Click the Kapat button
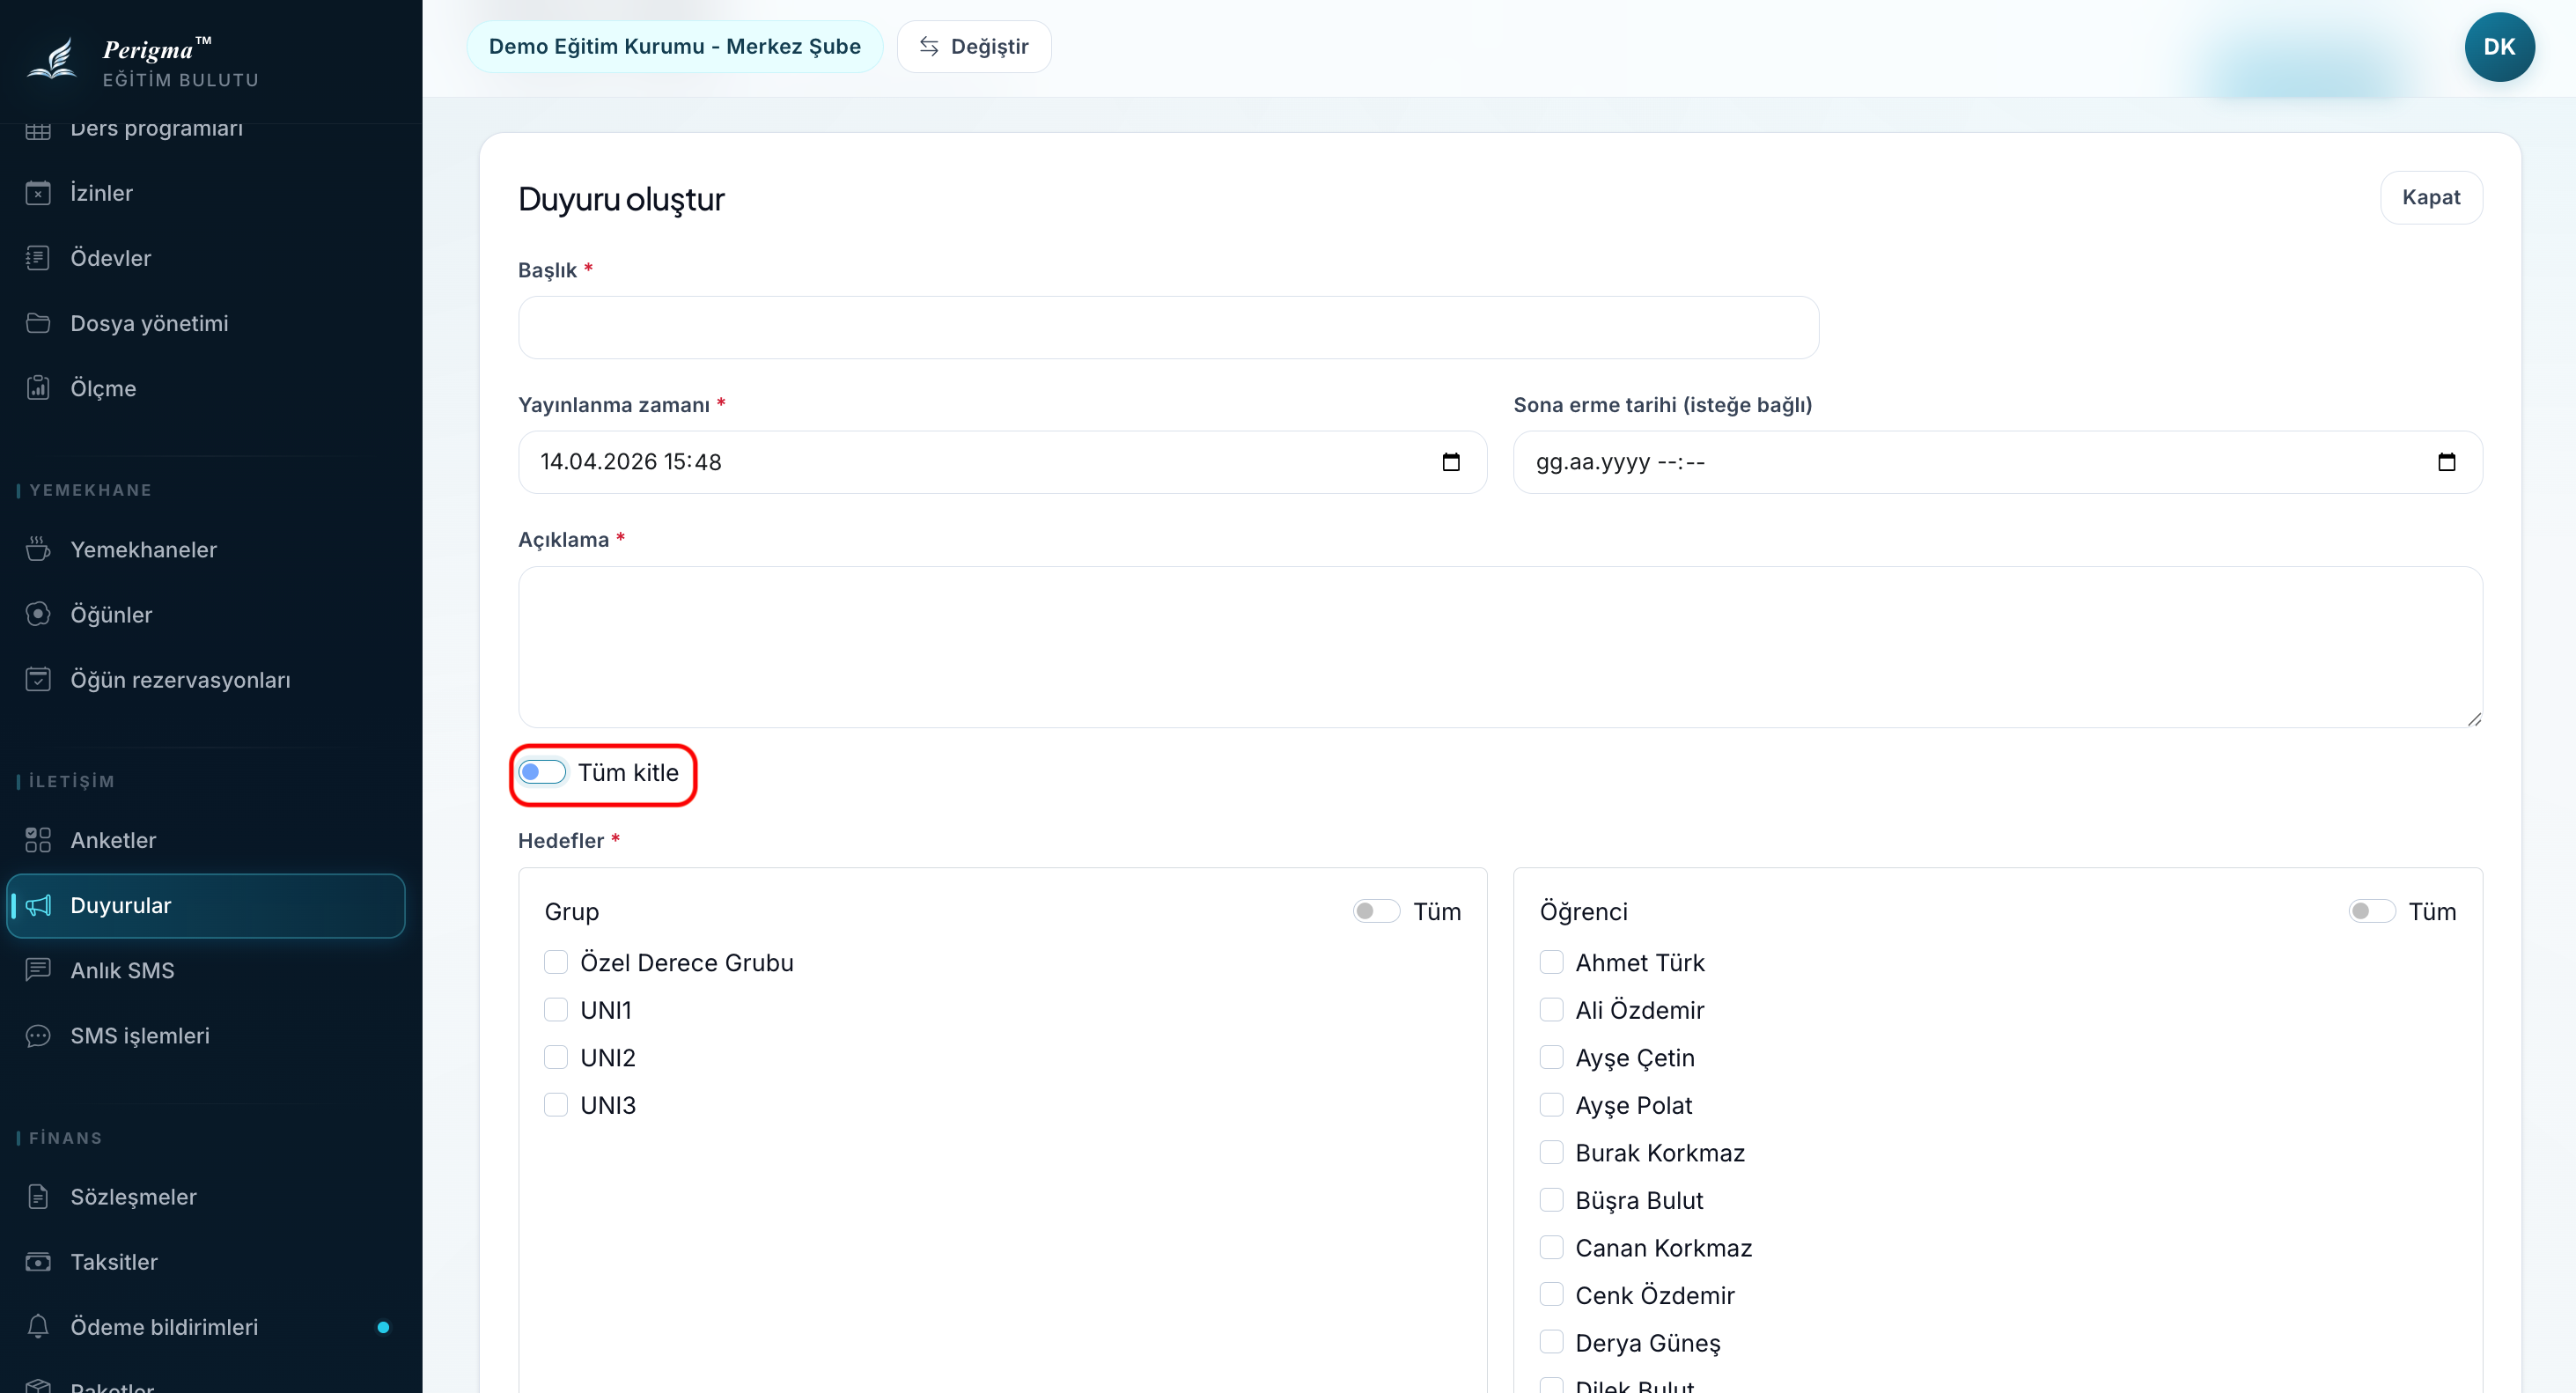Screen dimensions: 2576x1393 (2430, 197)
